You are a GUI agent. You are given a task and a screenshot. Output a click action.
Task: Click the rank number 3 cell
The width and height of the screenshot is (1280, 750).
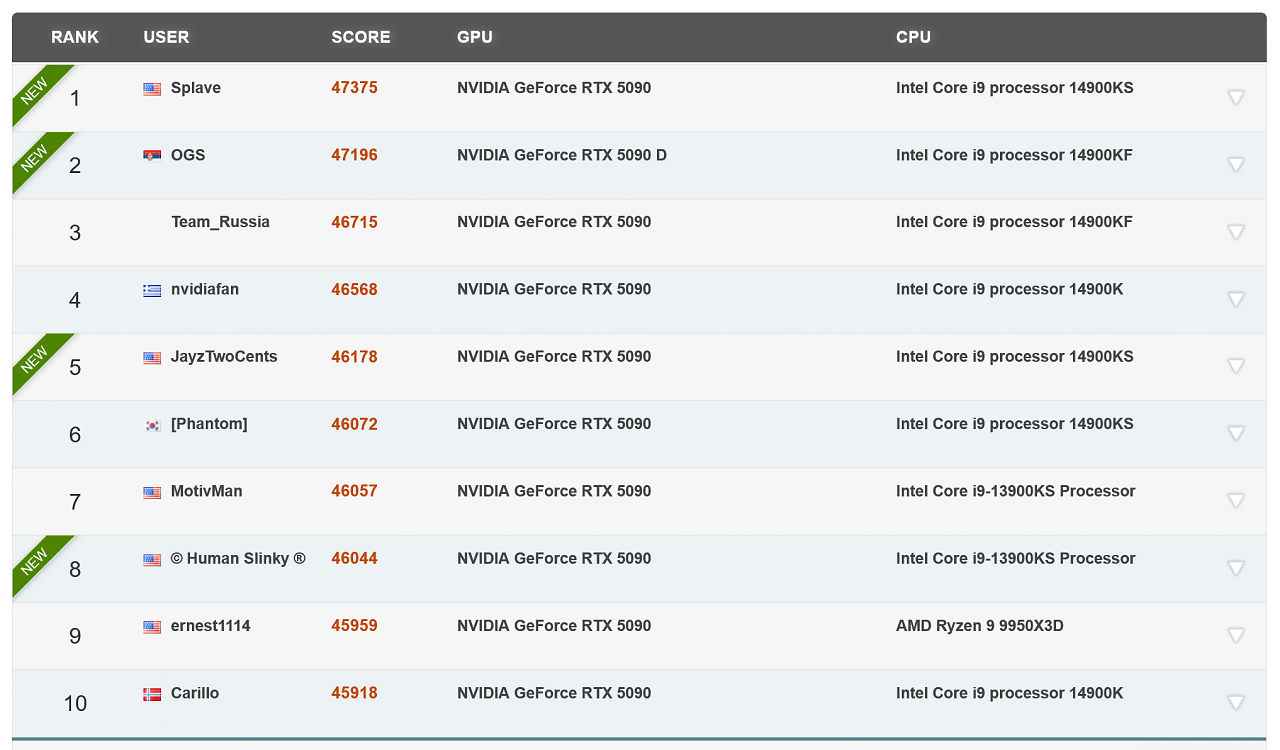(75, 233)
